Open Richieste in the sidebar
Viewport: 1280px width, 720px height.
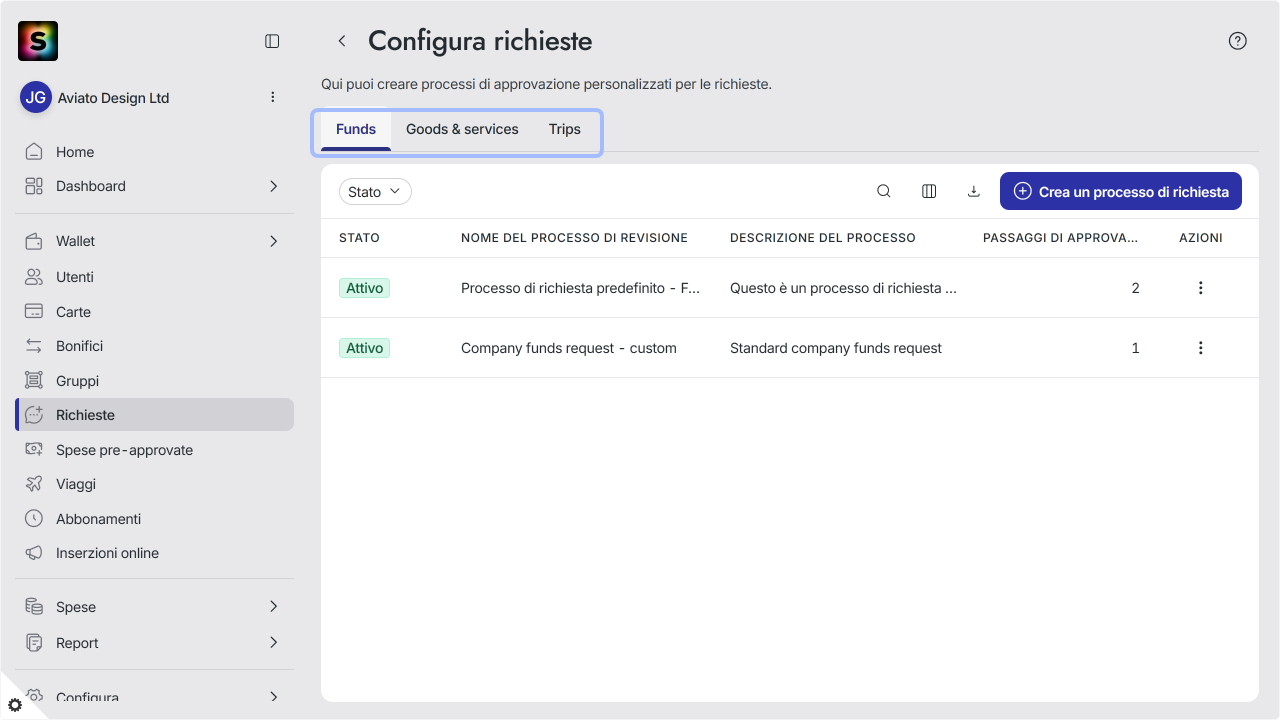(155, 415)
